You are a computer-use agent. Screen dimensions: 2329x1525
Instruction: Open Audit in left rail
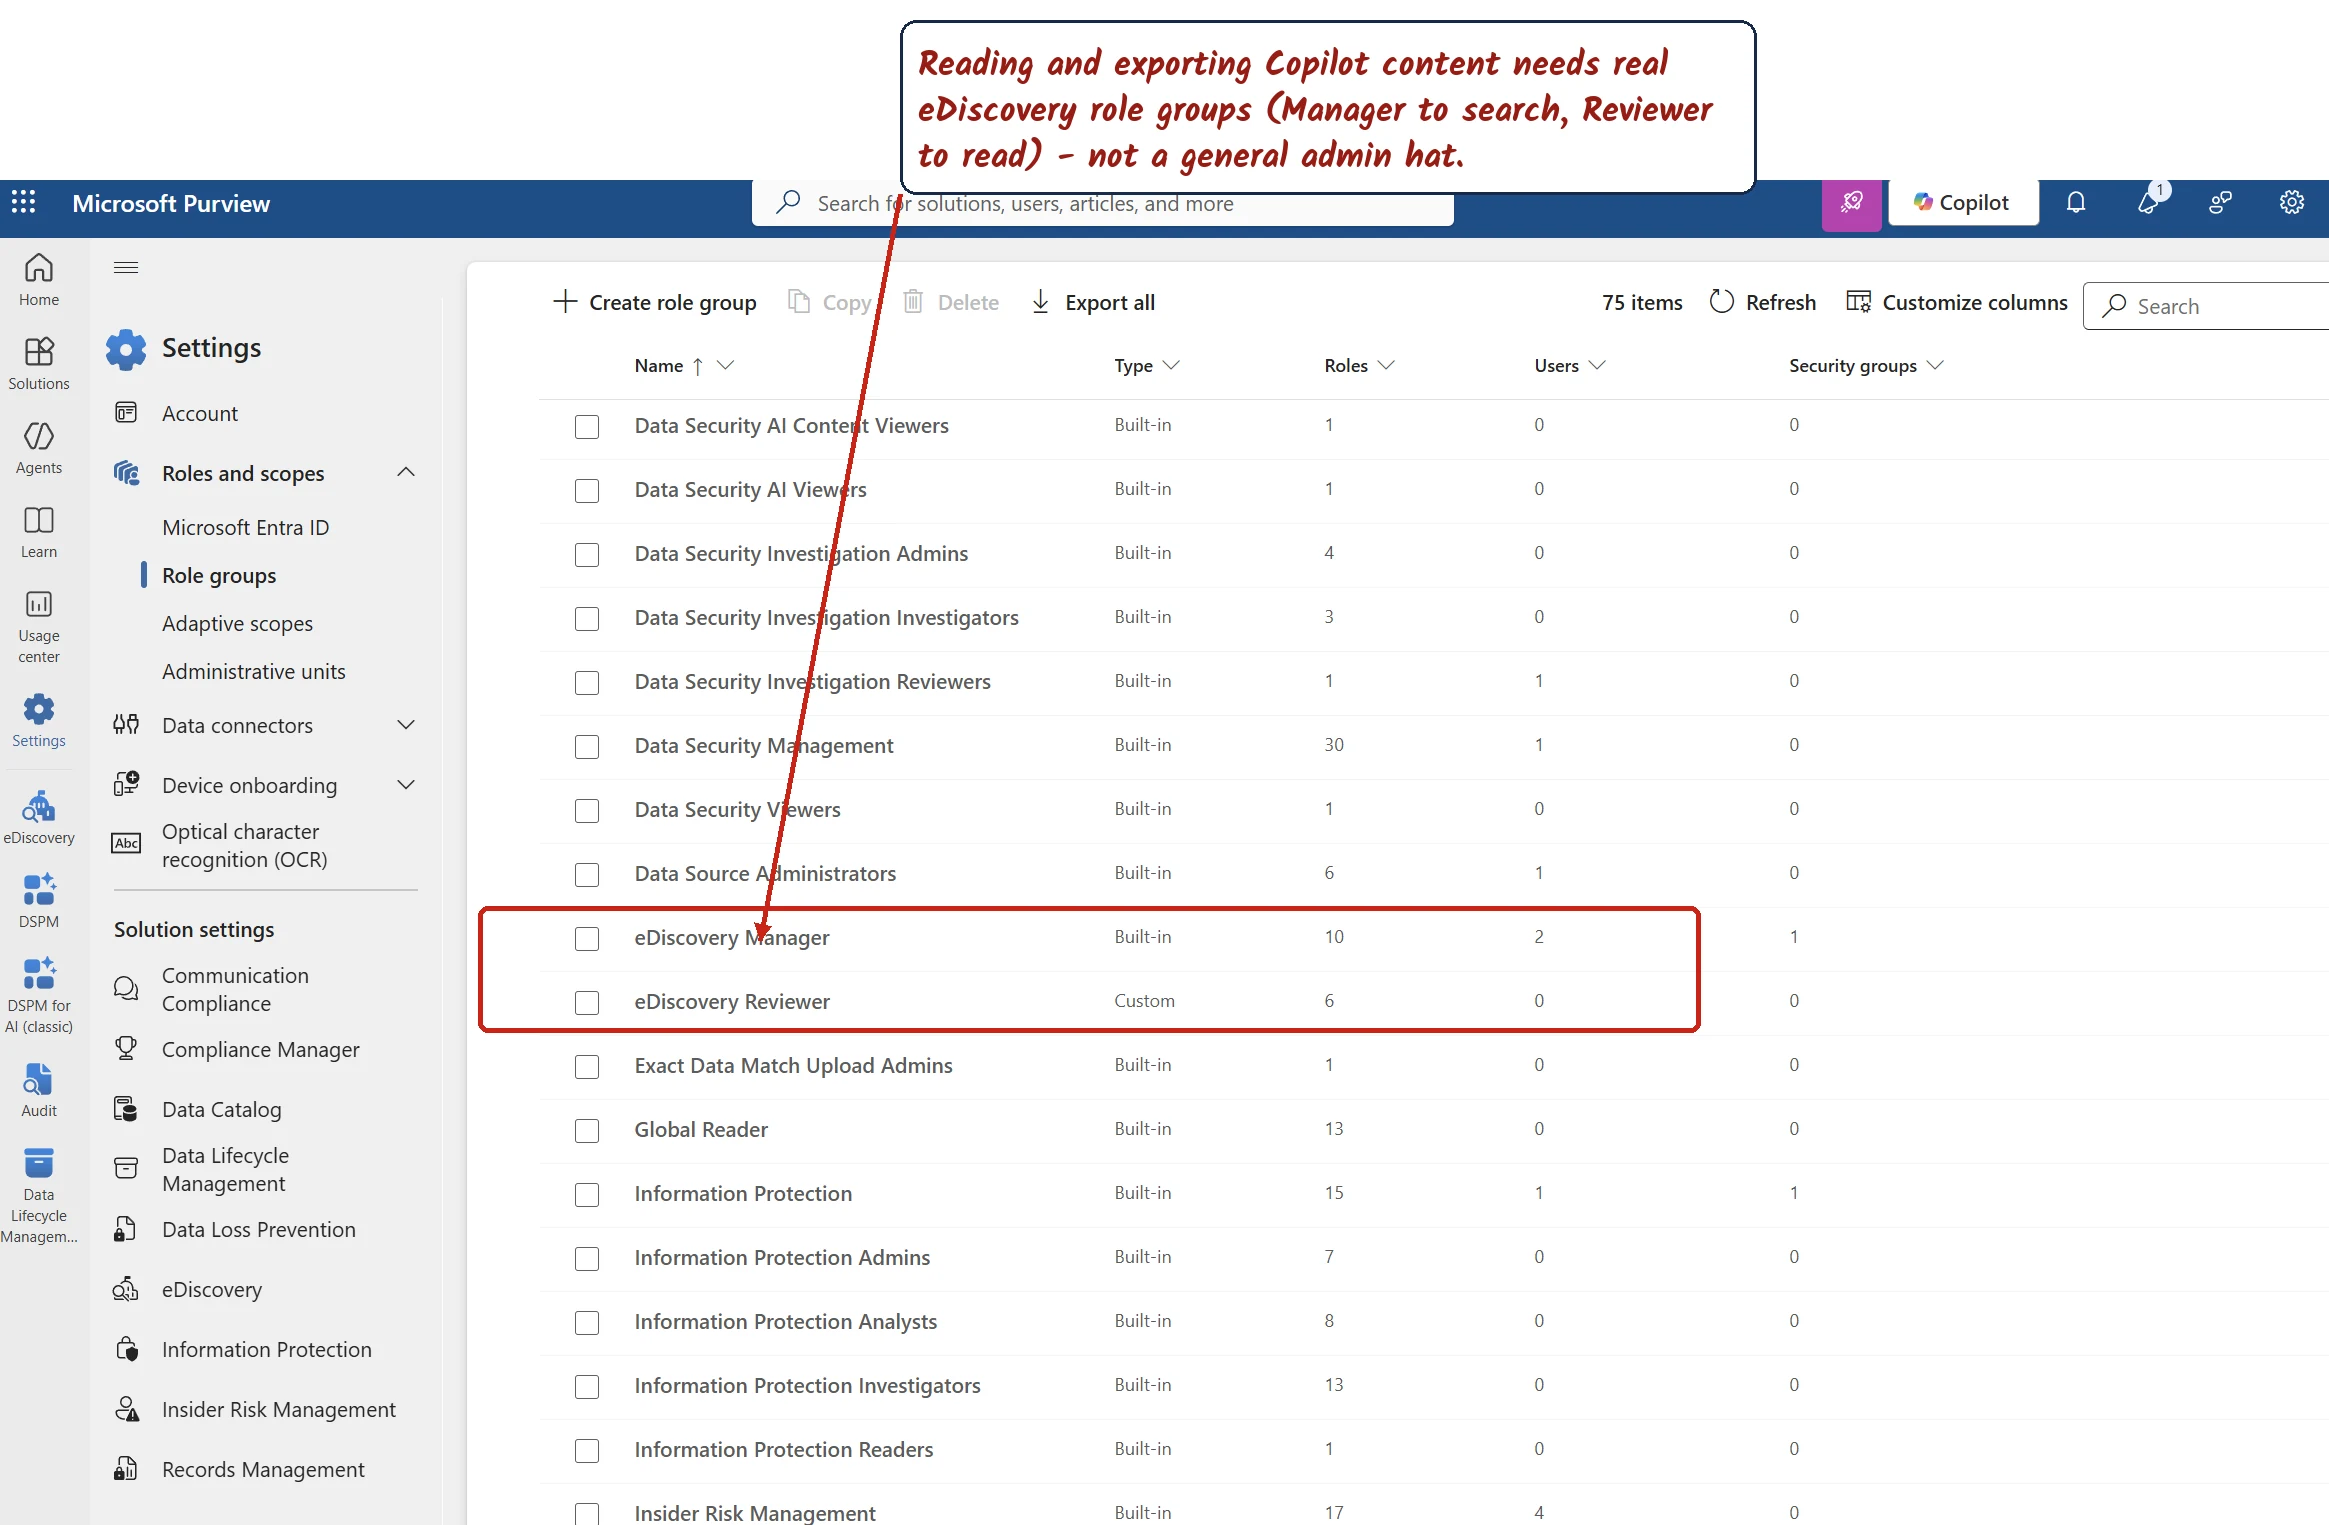pyautogui.click(x=39, y=1091)
